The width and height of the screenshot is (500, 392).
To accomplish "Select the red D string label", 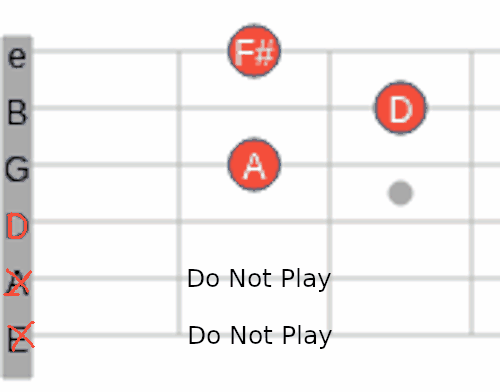I will click(x=17, y=227).
